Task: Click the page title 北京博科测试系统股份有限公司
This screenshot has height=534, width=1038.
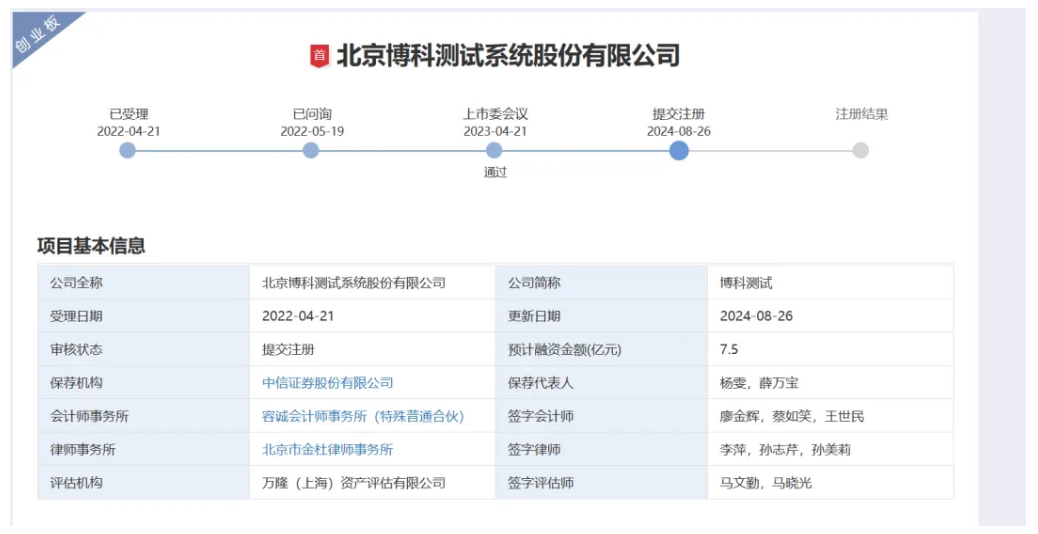Action: 508,56
